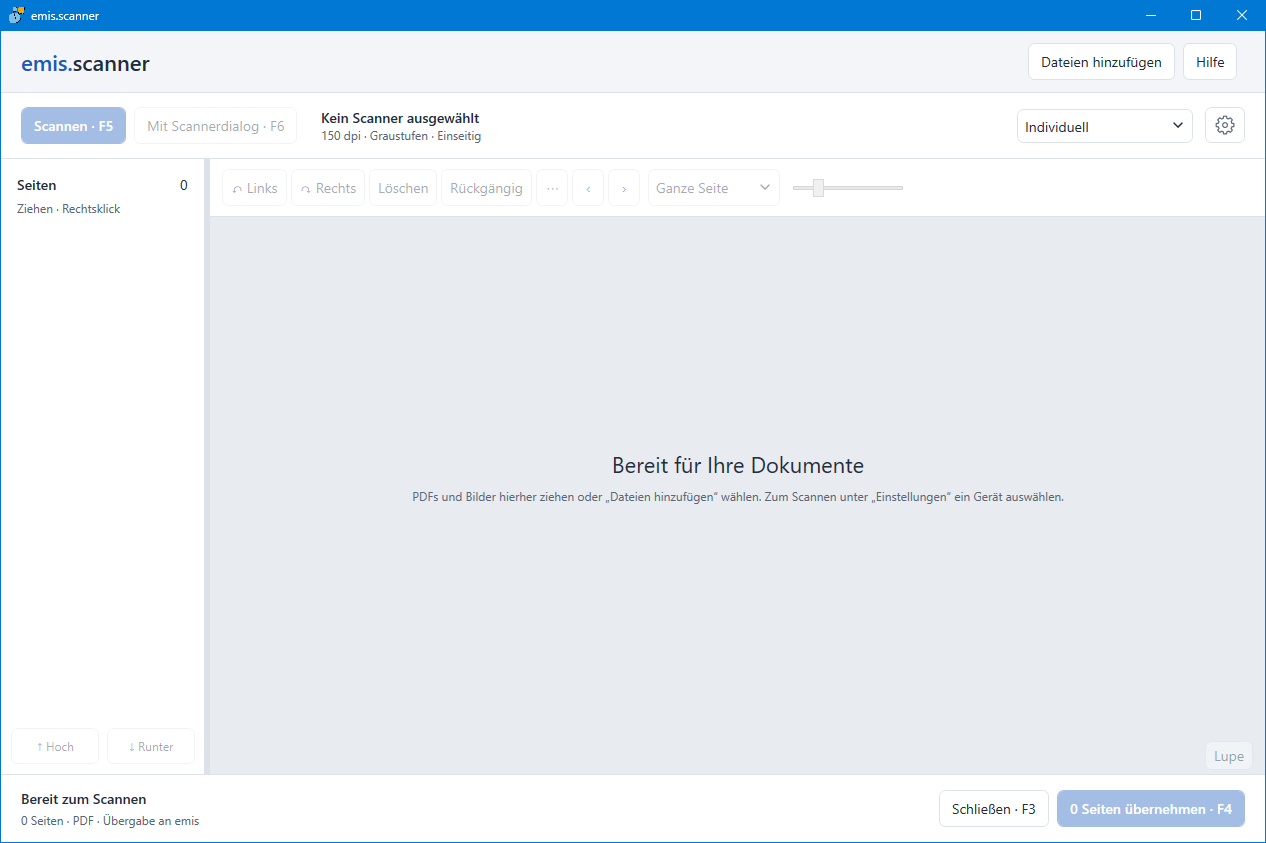Open the more options ellipsis button
This screenshot has height=843, width=1266.
point(552,188)
